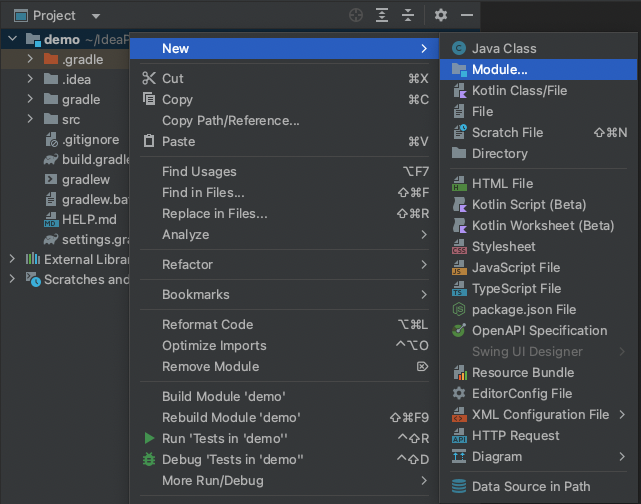The width and height of the screenshot is (641, 504).
Task: Choose Cut from the context menu
Action: coord(285,78)
